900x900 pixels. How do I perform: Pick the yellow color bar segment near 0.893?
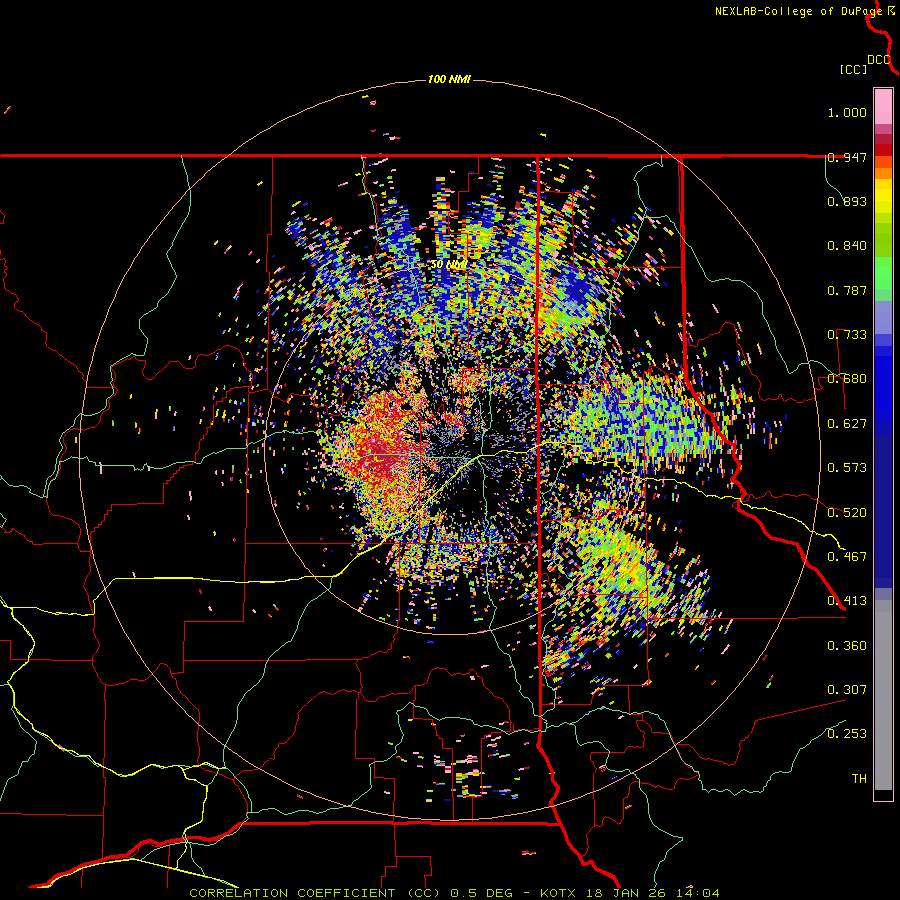point(883,197)
